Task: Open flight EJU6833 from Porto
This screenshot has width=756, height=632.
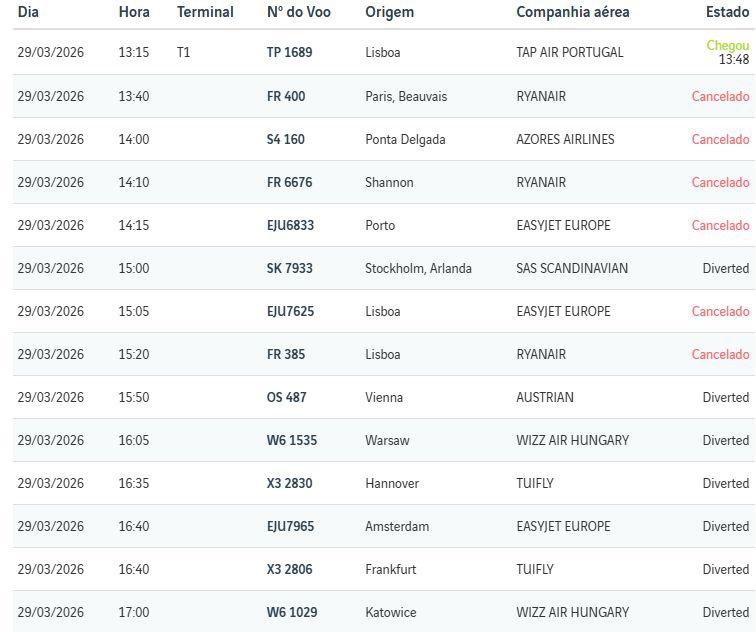Action: click(x=290, y=226)
